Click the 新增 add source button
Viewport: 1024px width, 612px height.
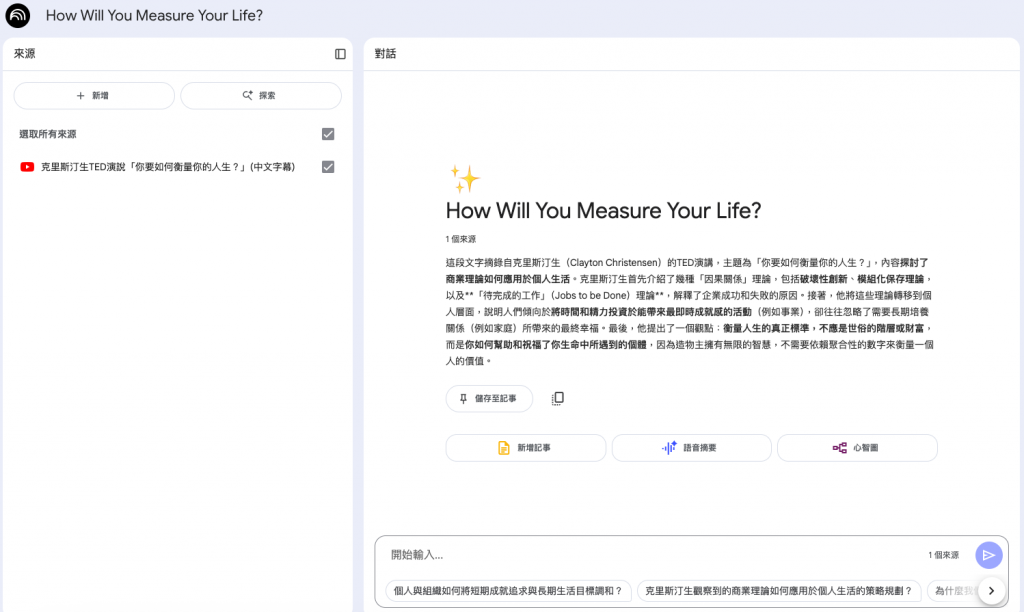(x=94, y=95)
